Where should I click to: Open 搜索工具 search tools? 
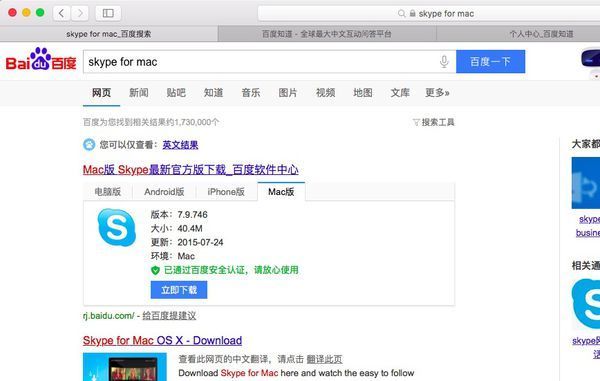coord(438,122)
